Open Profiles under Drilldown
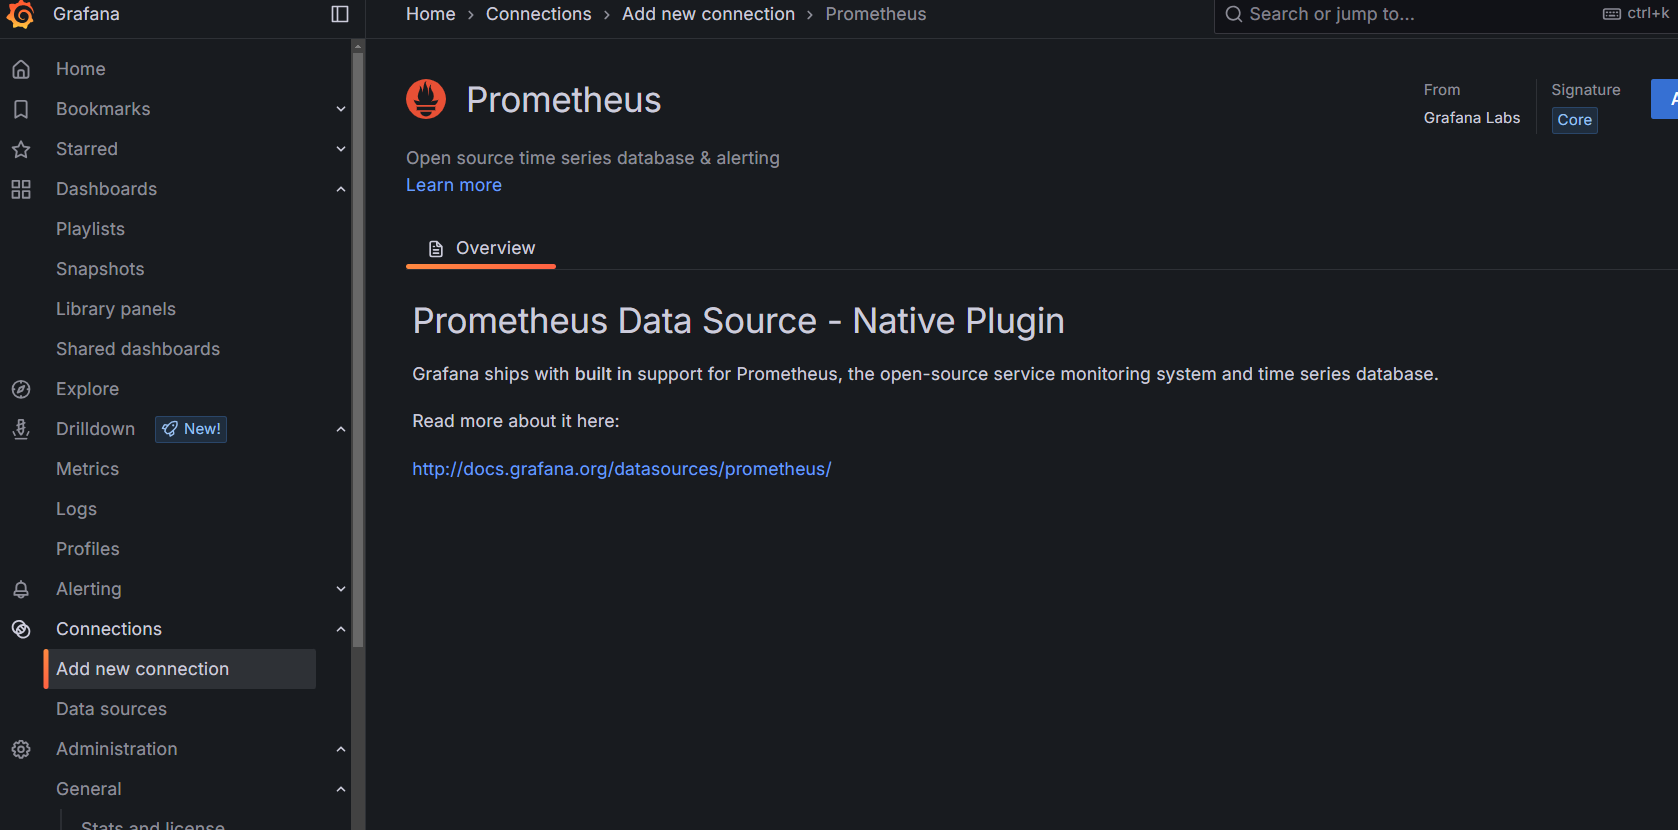Viewport: 1678px width, 830px height. (88, 549)
